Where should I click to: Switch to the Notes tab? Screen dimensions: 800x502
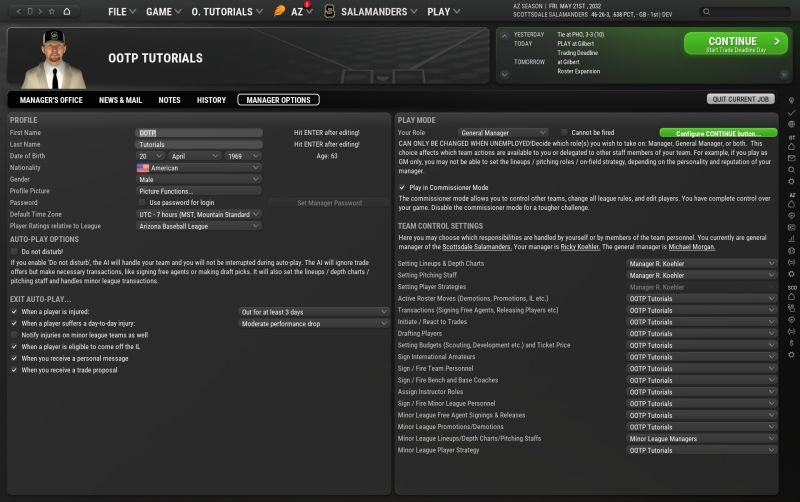[x=169, y=100]
